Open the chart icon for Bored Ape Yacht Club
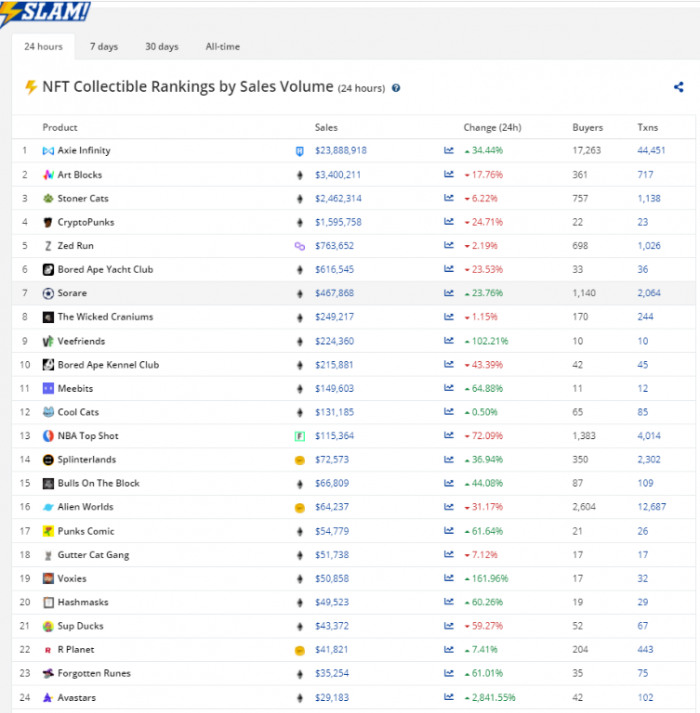The height and width of the screenshot is (713, 700). click(x=448, y=269)
